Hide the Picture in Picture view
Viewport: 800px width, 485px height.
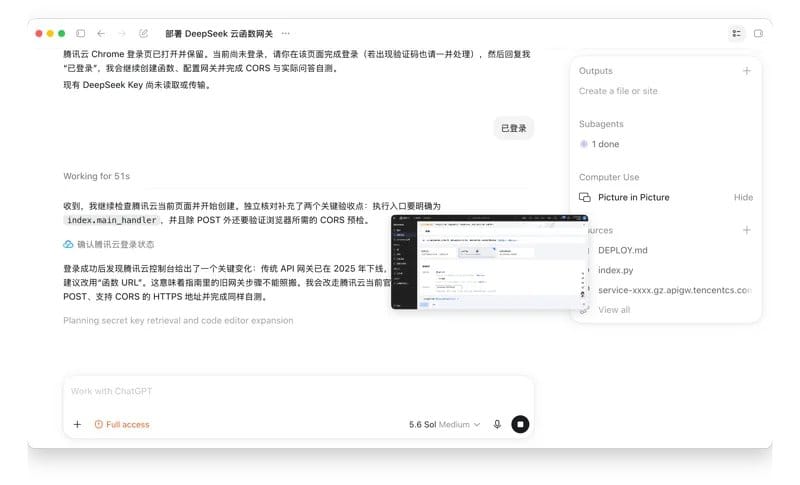pyautogui.click(x=743, y=197)
